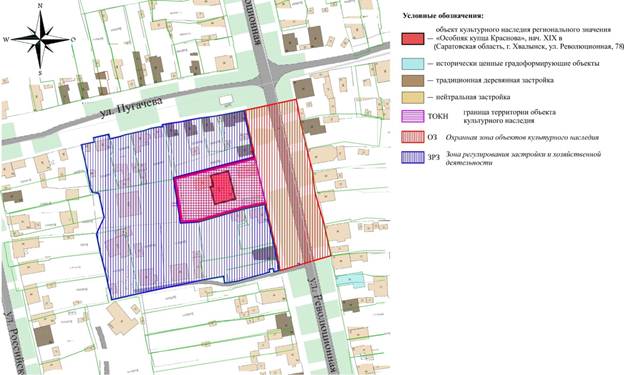Click the light blue historical building on map
624x375 pixels.
(350, 280)
